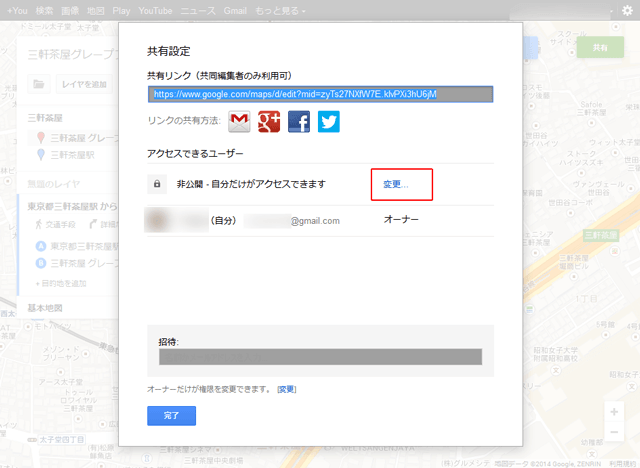The height and width of the screenshot is (468, 640).
Task: Click the zoom in plus button on map
Action: (614, 412)
